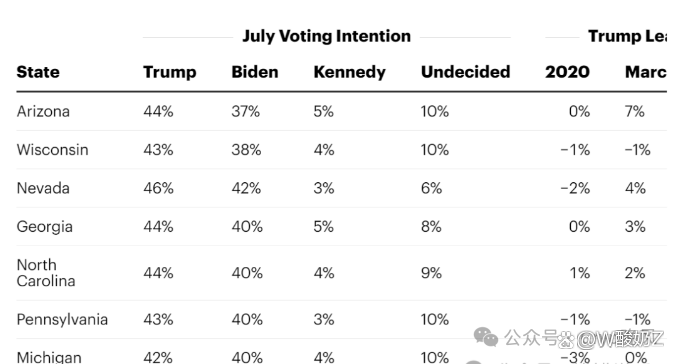
Task: Select the Michigan row label
Action: (x=49, y=358)
